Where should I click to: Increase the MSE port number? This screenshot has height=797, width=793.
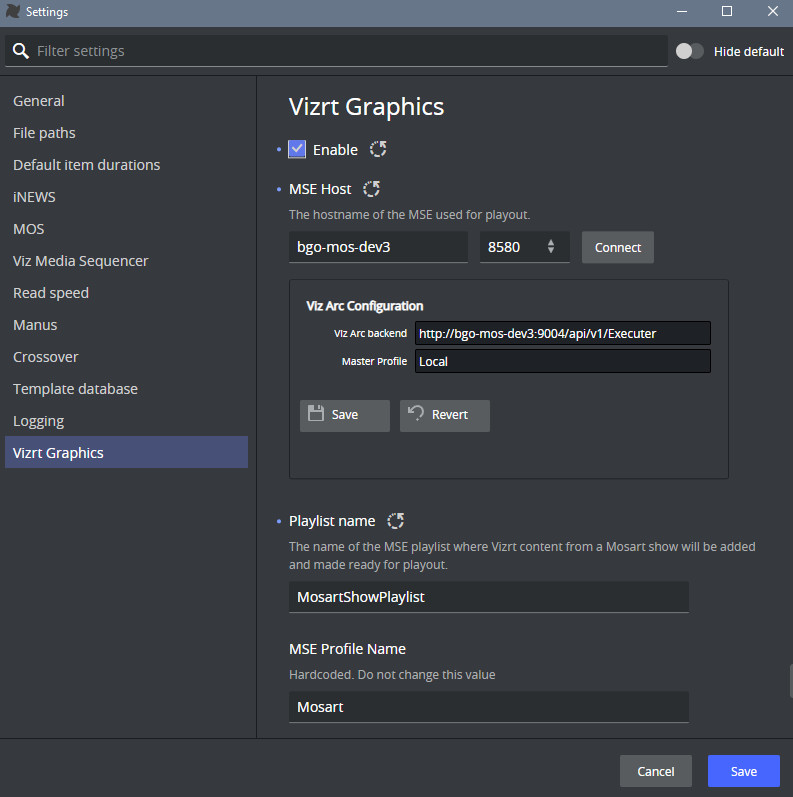click(x=551, y=242)
